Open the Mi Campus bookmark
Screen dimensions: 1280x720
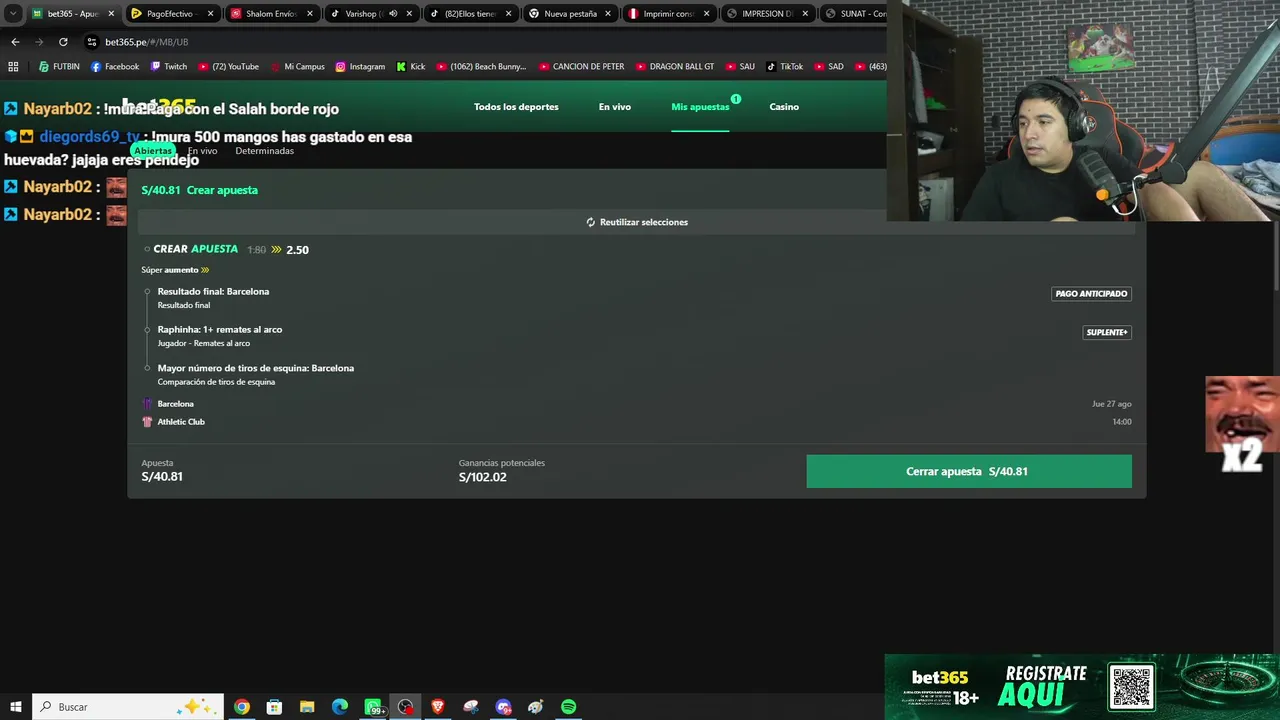click(298, 67)
